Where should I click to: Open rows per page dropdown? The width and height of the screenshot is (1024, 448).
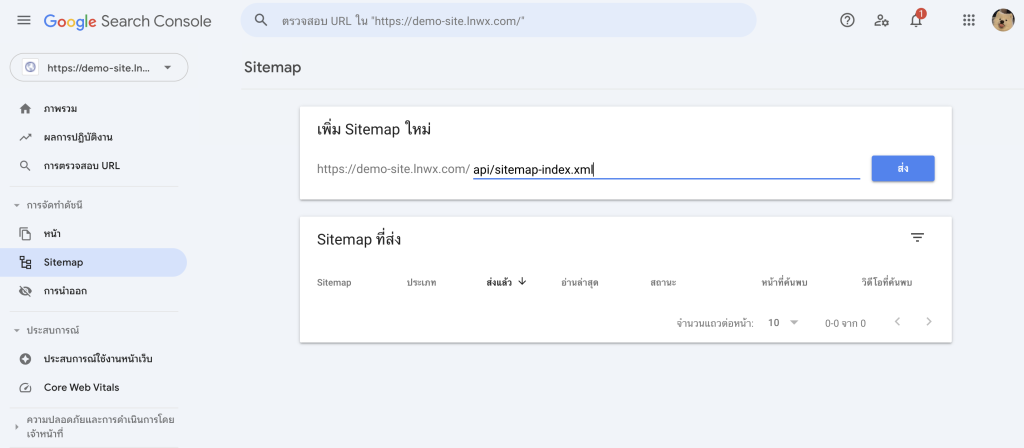[x=783, y=323]
